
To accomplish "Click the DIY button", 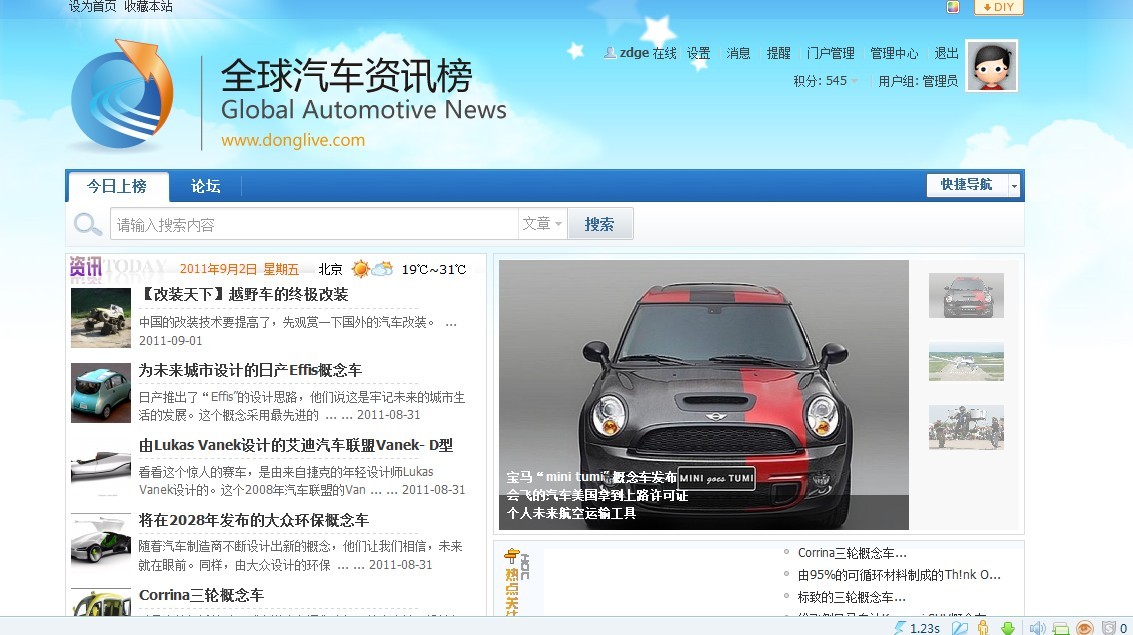I will pyautogui.click(x=999, y=7).
